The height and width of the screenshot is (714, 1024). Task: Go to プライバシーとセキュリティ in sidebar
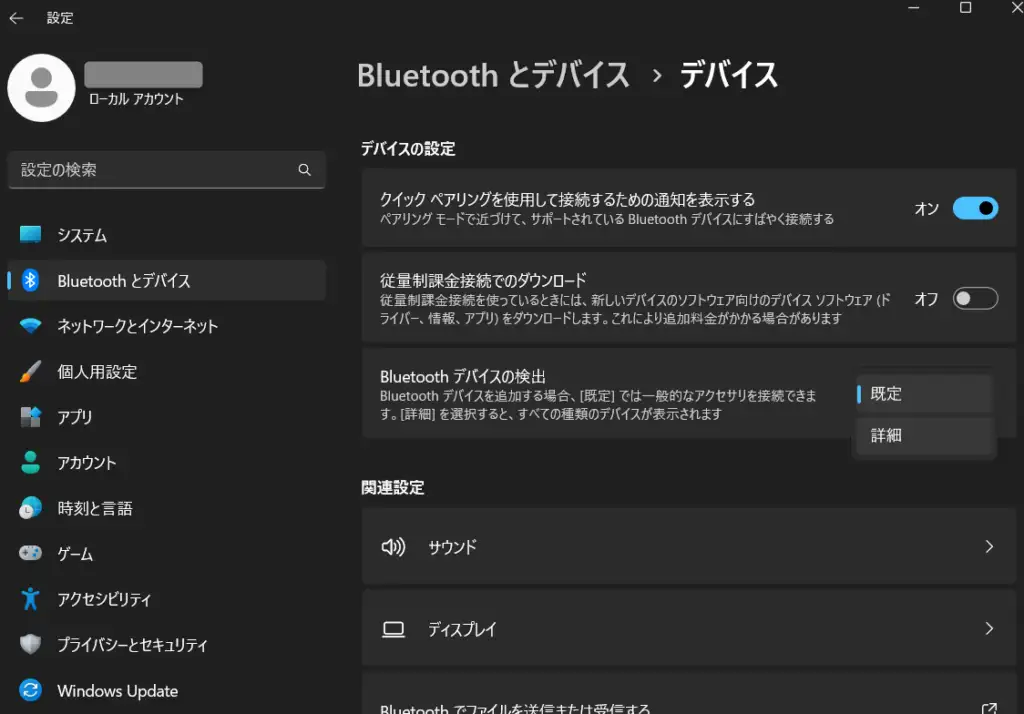(x=132, y=645)
